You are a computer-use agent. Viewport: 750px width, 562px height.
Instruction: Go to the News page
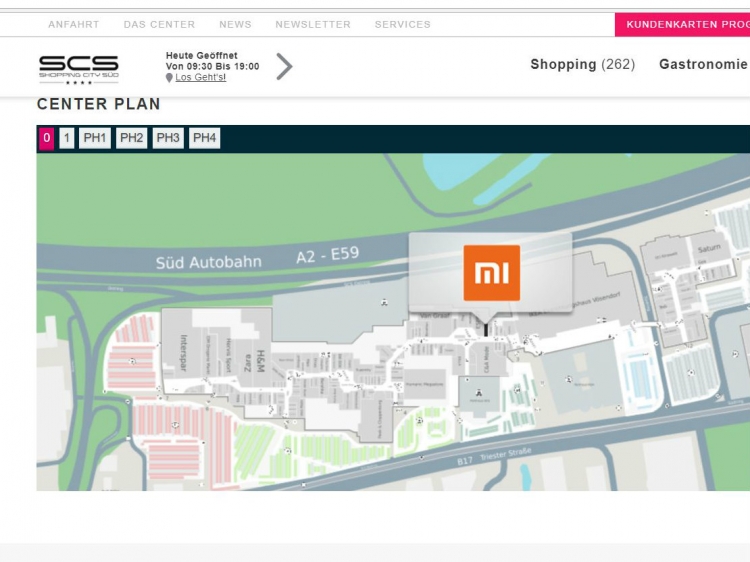click(x=235, y=24)
